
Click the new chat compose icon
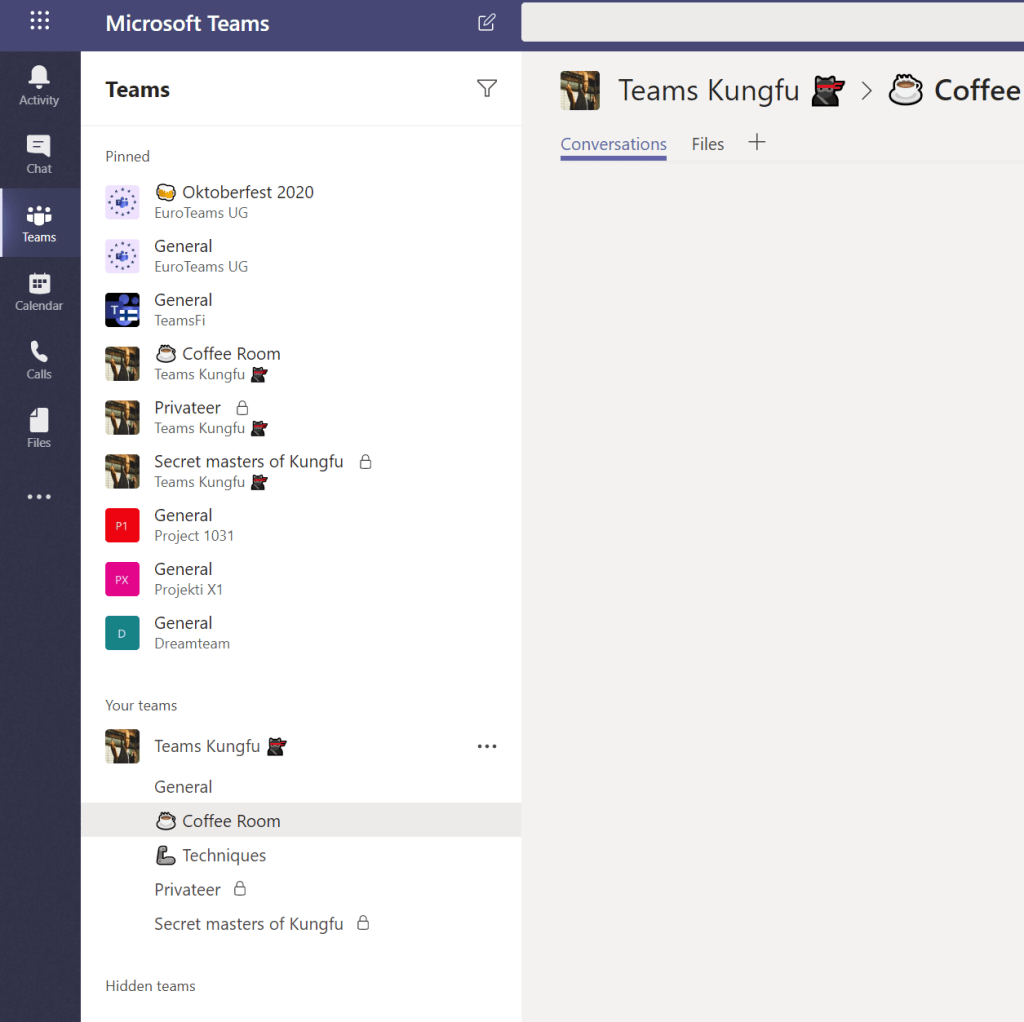click(x=487, y=23)
